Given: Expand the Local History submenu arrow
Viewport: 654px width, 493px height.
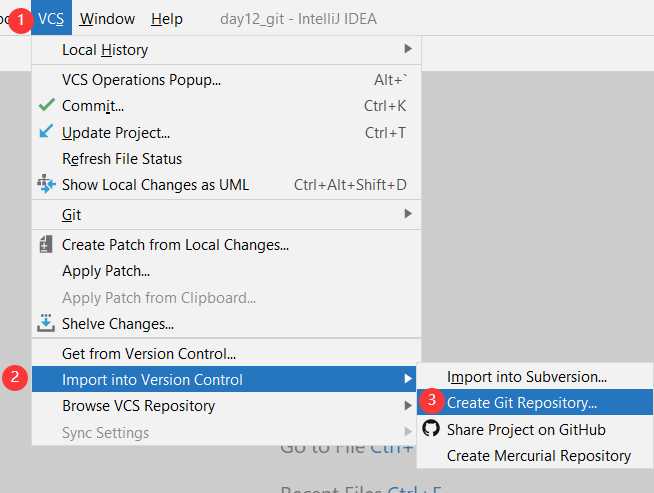Looking at the screenshot, I should pos(408,49).
